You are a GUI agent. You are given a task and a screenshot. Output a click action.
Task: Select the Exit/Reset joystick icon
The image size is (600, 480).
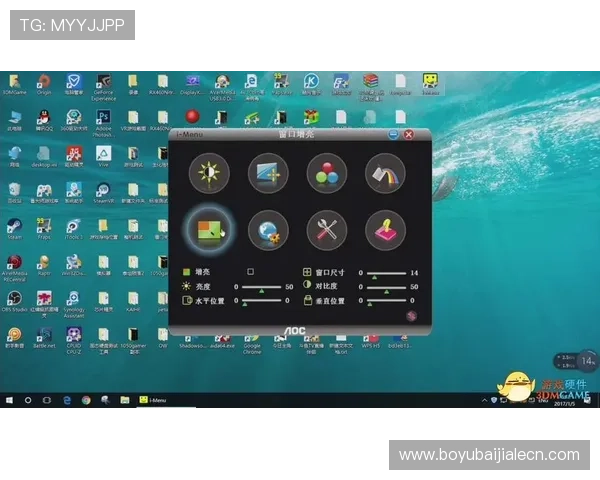click(x=384, y=230)
